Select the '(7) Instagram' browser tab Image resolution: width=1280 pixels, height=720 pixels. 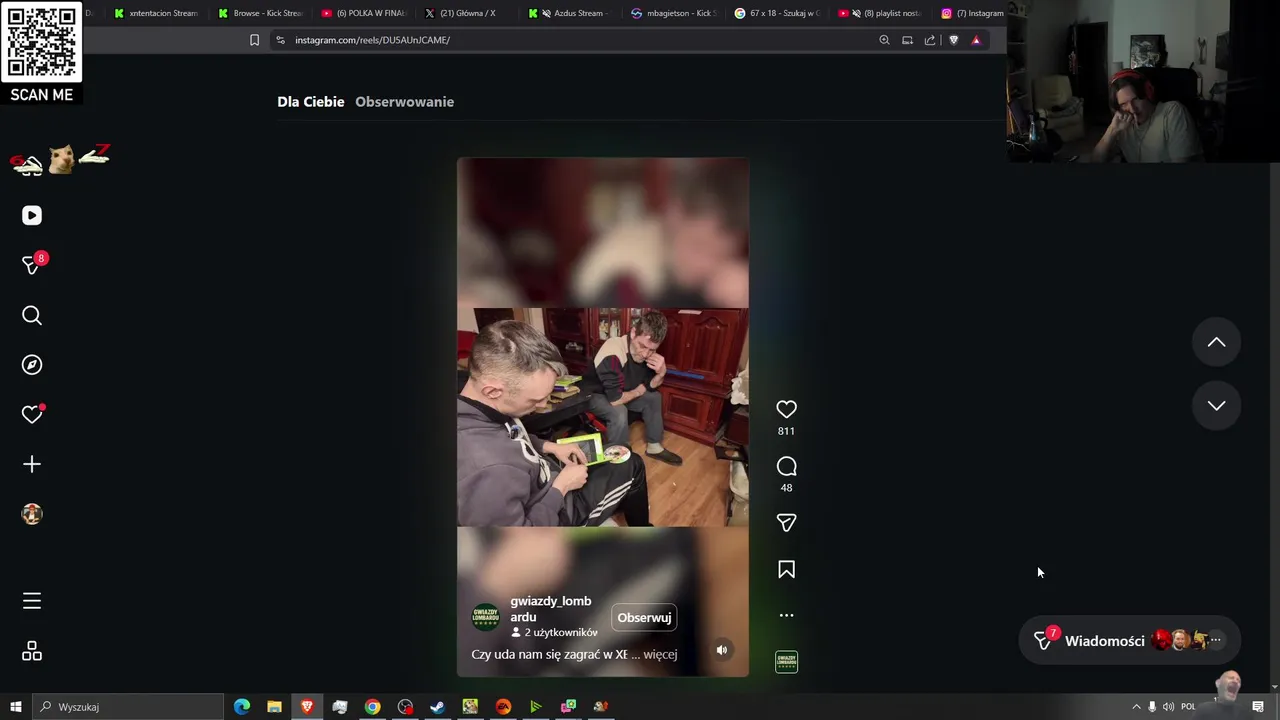pyautogui.click(x=972, y=13)
